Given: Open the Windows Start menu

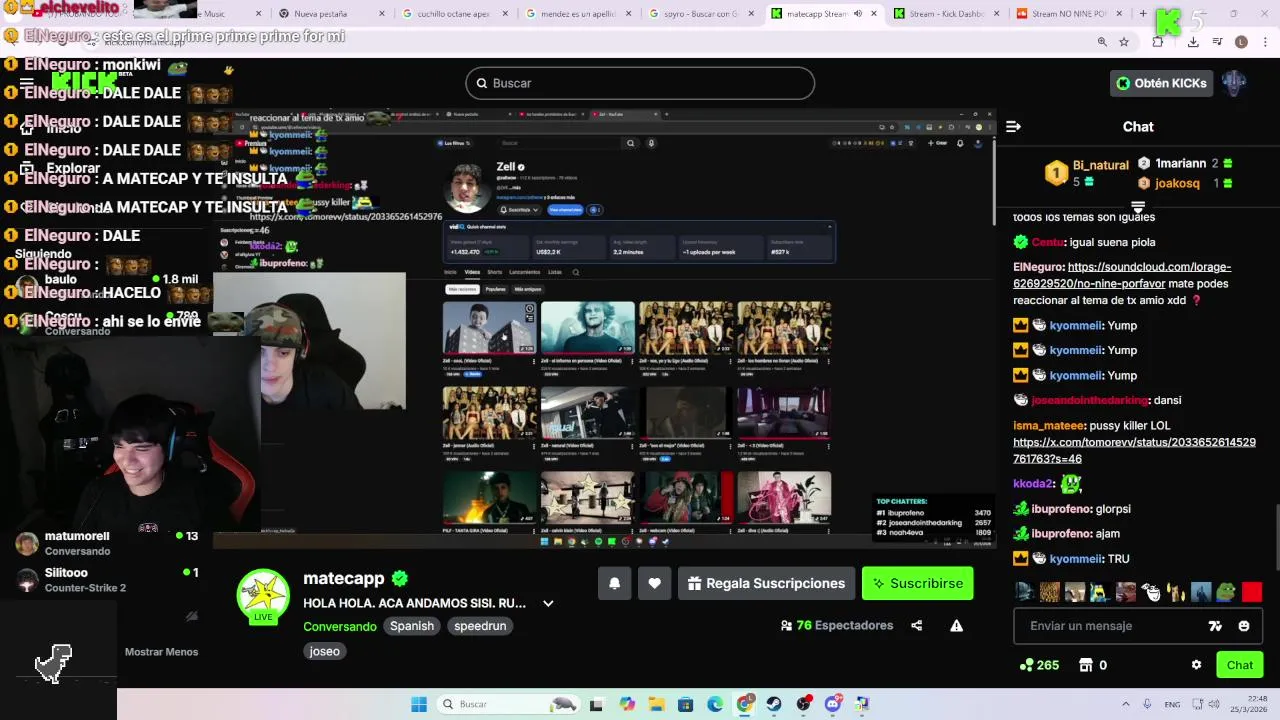Looking at the screenshot, I should 419,704.
